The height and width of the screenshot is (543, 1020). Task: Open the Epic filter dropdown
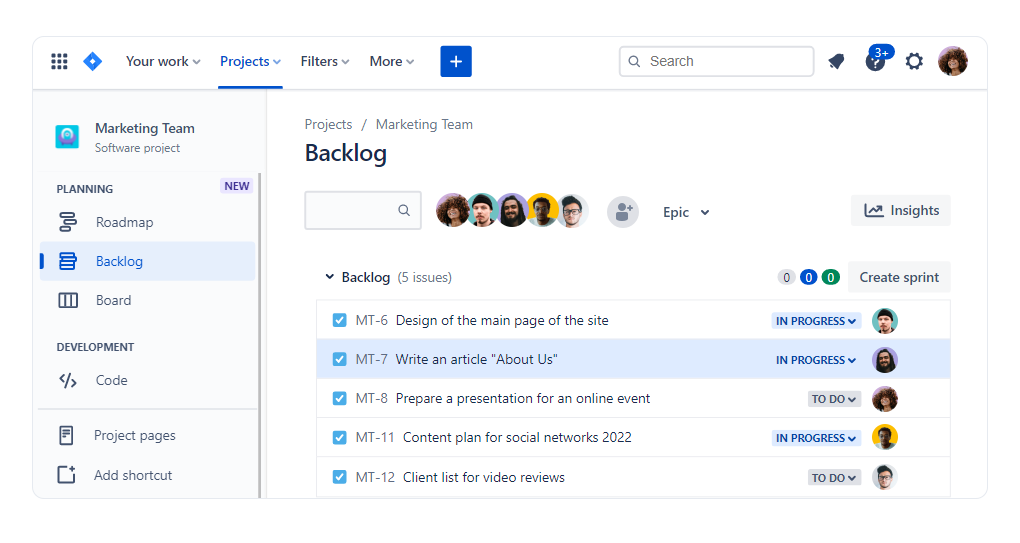tap(686, 212)
